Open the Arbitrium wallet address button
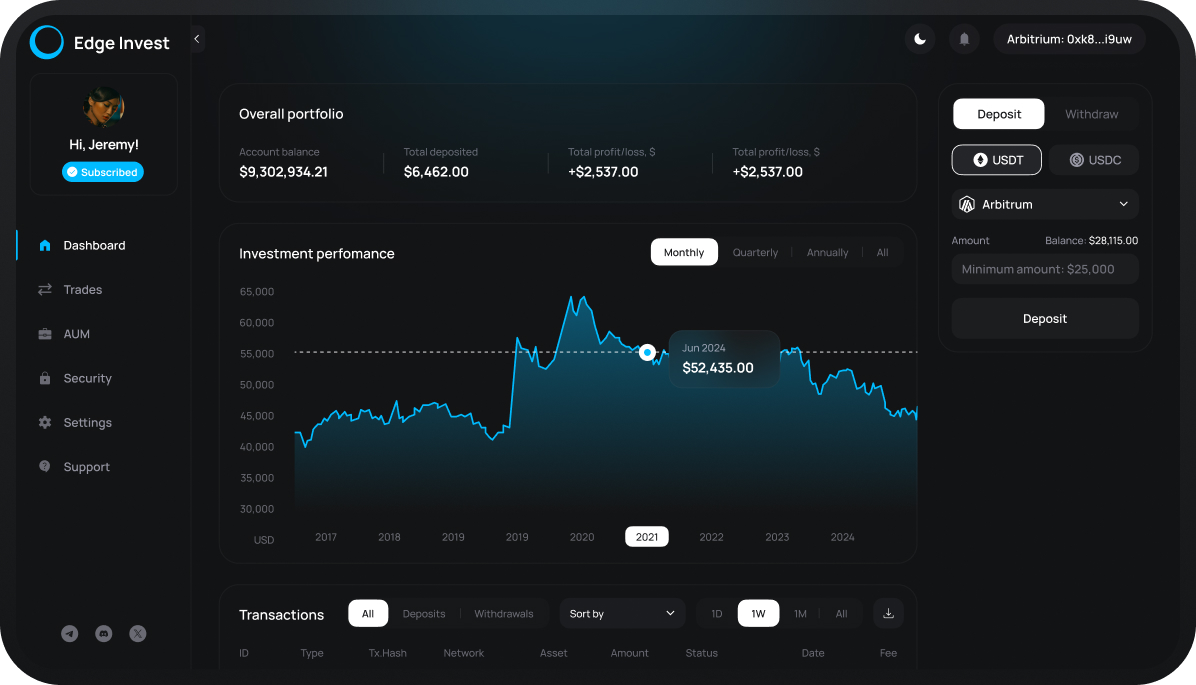 (x=1069, y=39)
